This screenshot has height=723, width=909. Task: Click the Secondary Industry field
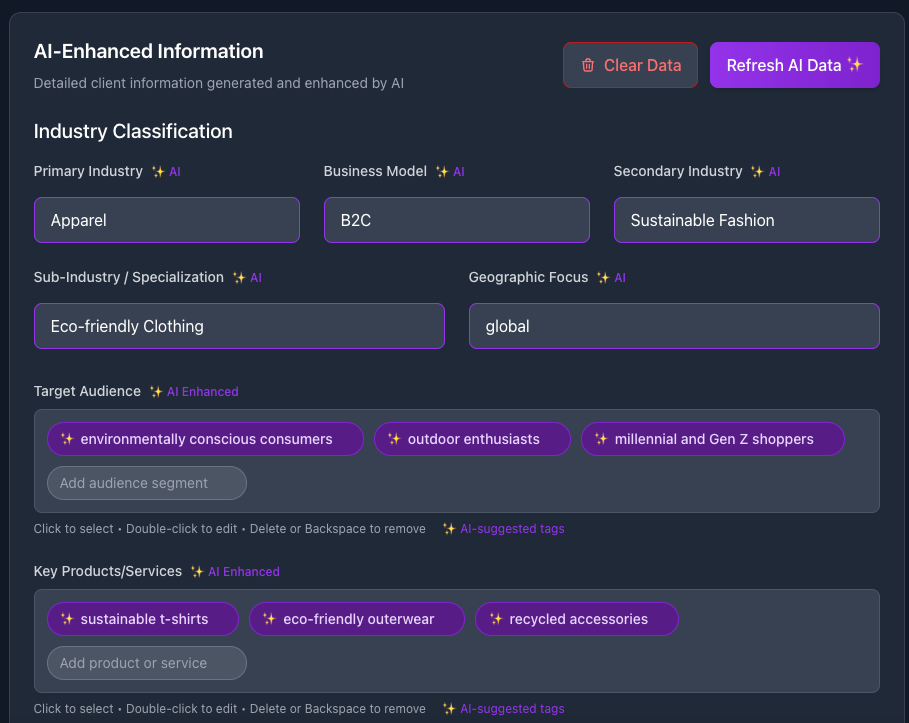[746, 220]
